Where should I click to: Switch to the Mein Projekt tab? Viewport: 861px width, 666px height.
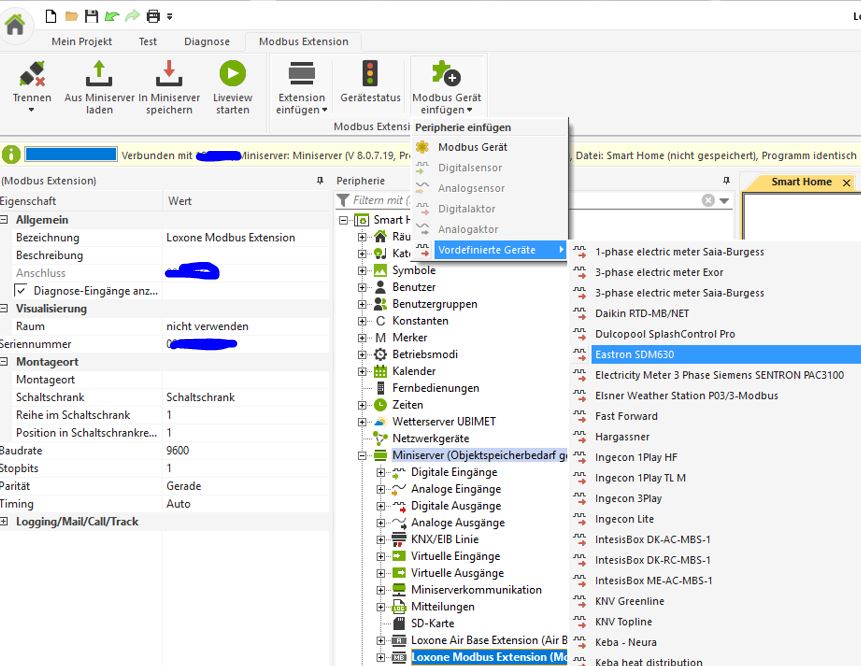(81, 41)
